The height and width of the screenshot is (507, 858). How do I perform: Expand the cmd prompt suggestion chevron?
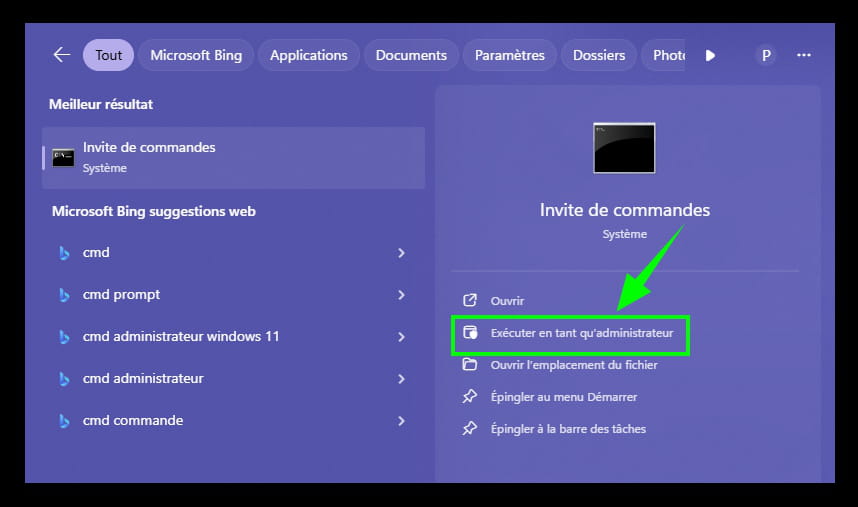(401, 295)
